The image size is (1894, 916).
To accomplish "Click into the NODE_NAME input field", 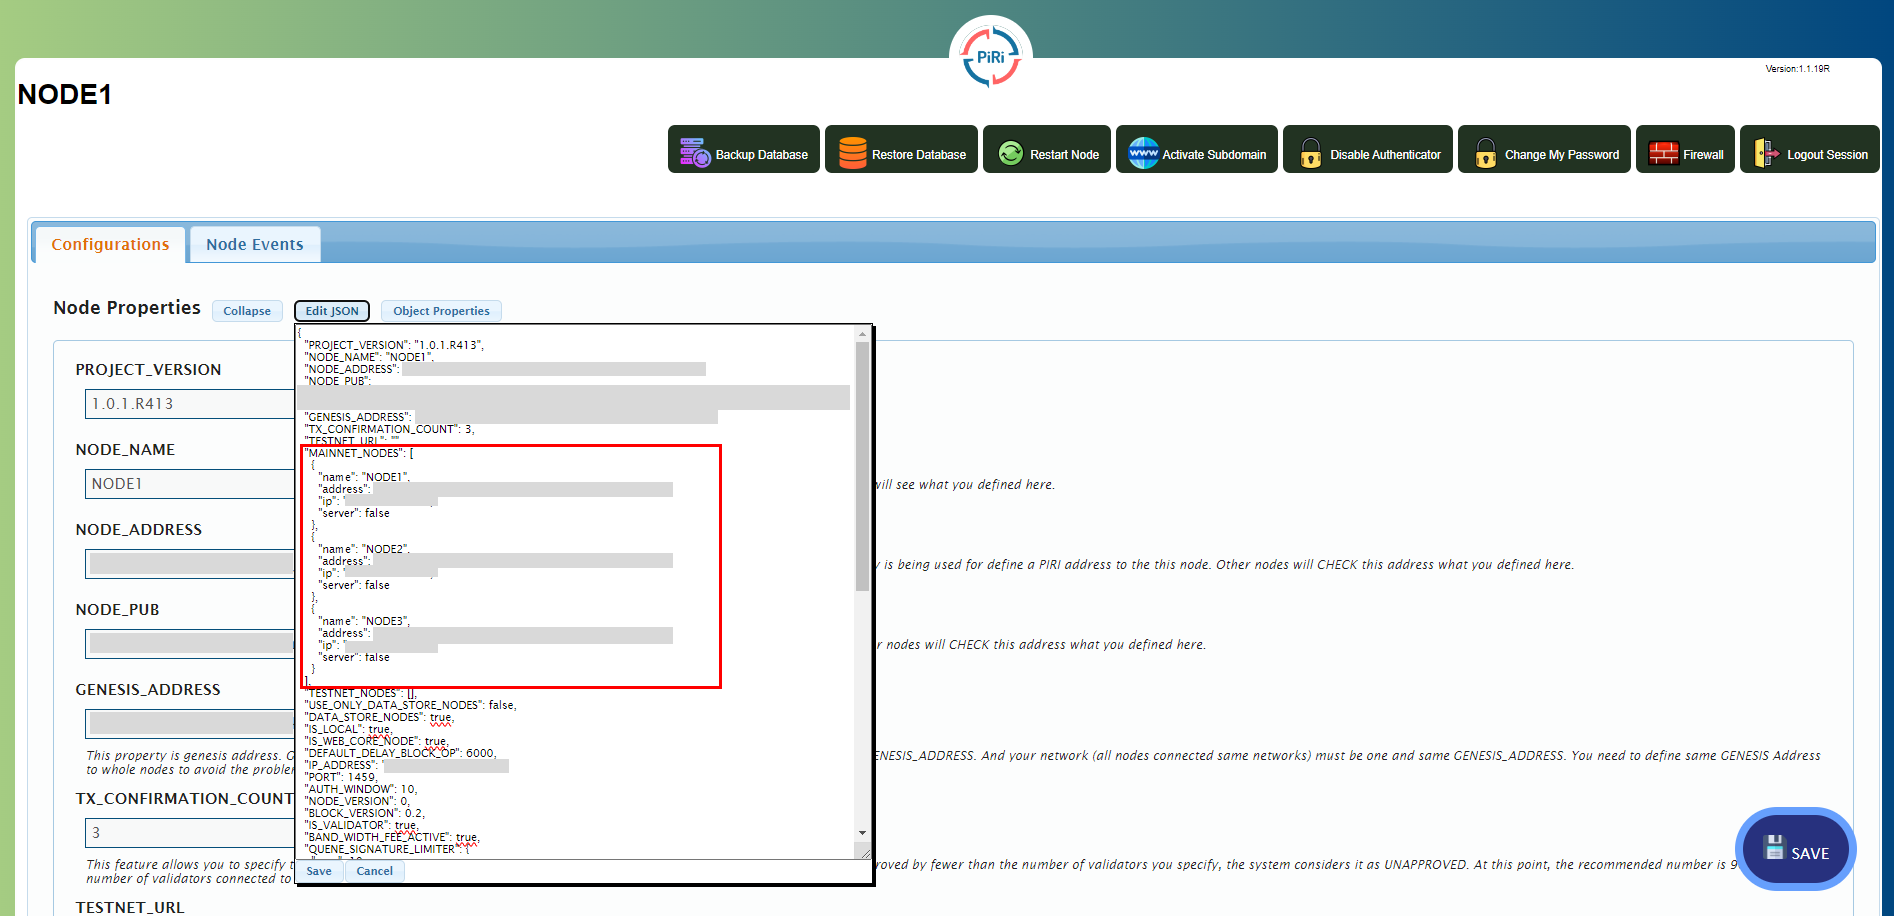I will [x=188, y=484].
